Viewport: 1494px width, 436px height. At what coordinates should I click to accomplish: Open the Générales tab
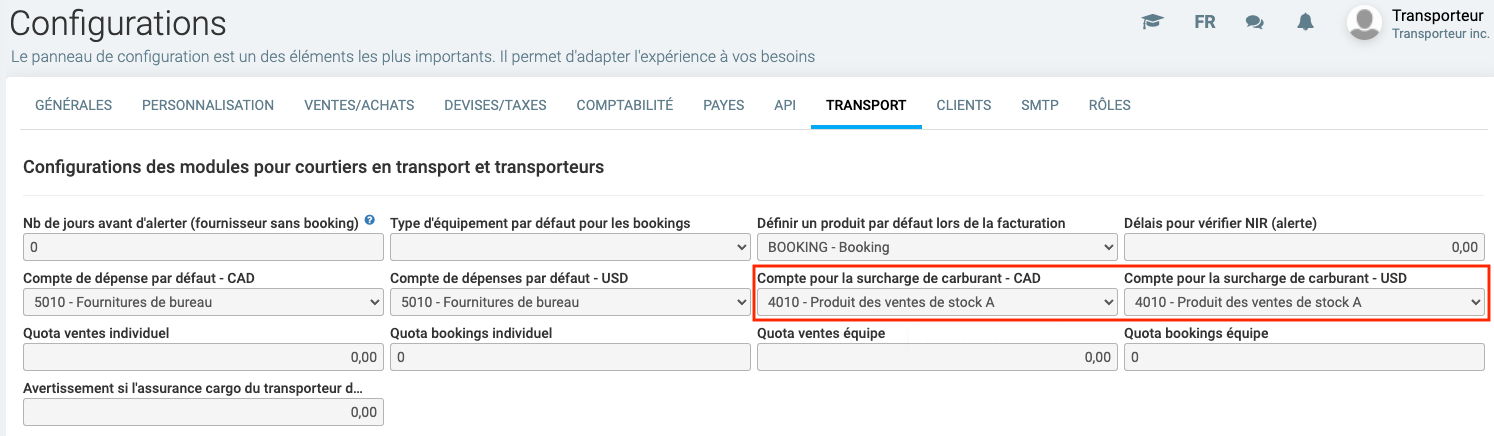pos(73,105)
